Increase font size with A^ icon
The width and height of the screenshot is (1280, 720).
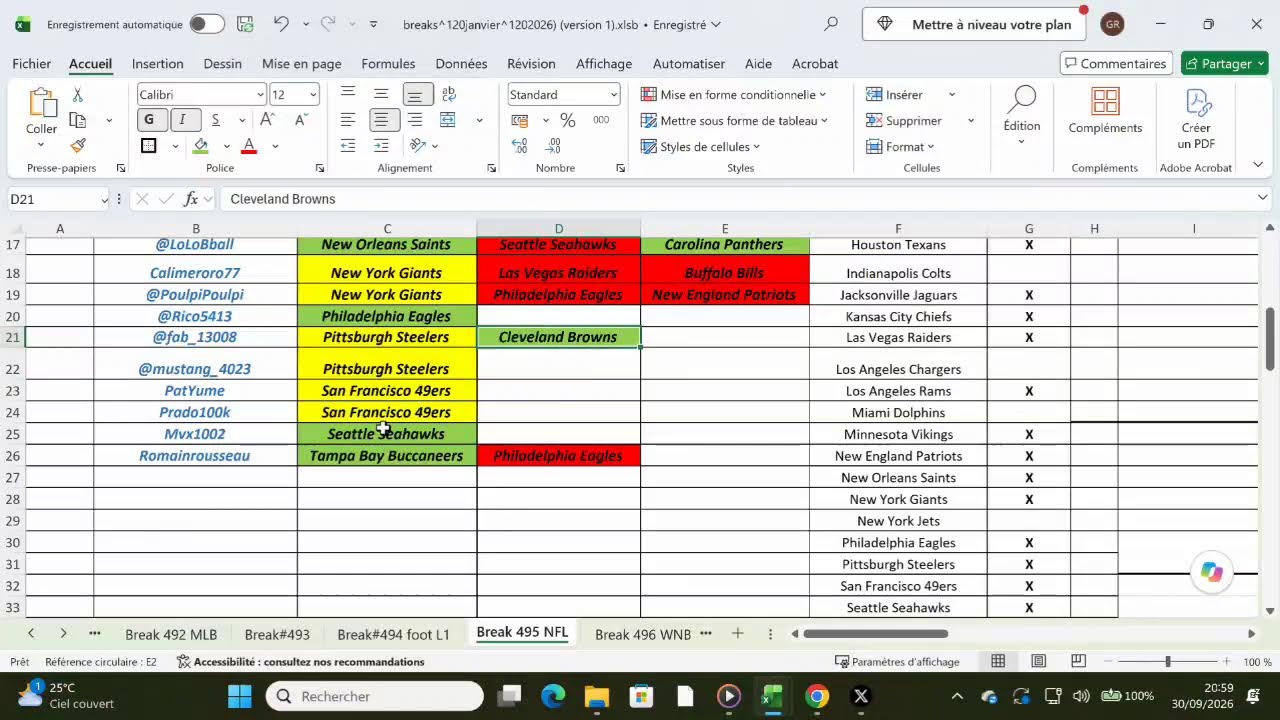(267, 120)
